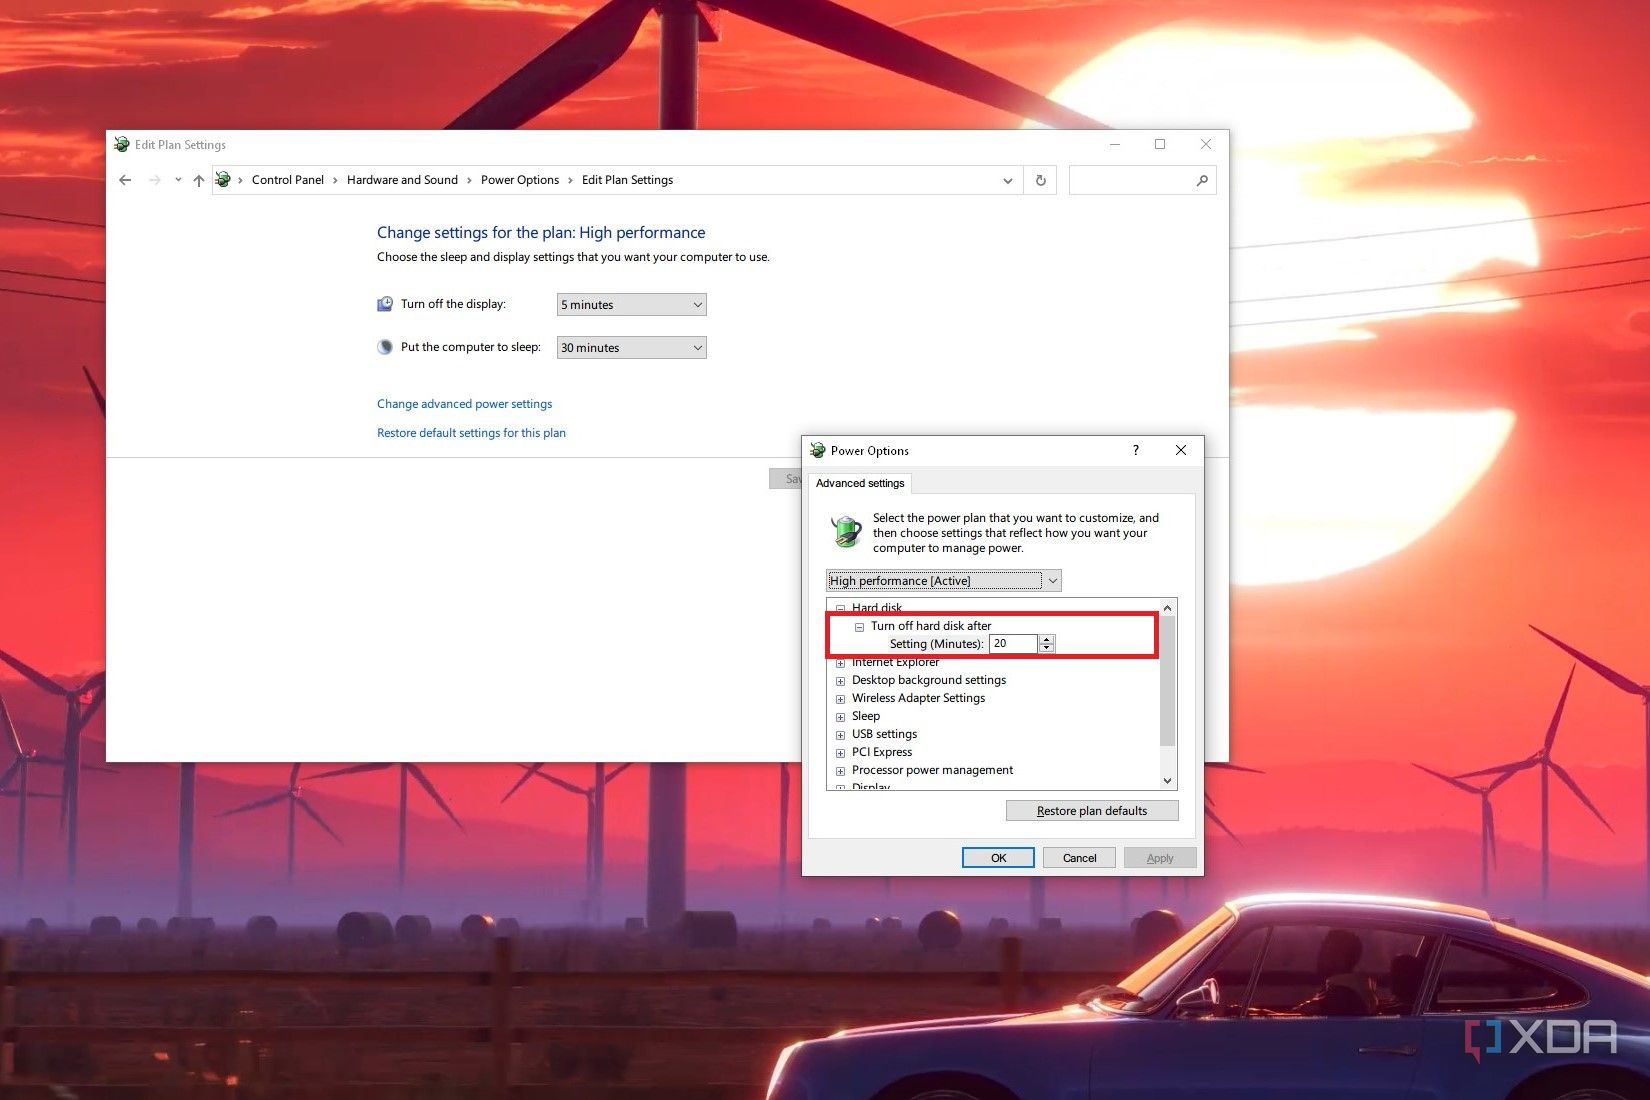
Task: Open the Put the computer to sleep dropdown
Action: pyautogui.click(x=631, y=348)
